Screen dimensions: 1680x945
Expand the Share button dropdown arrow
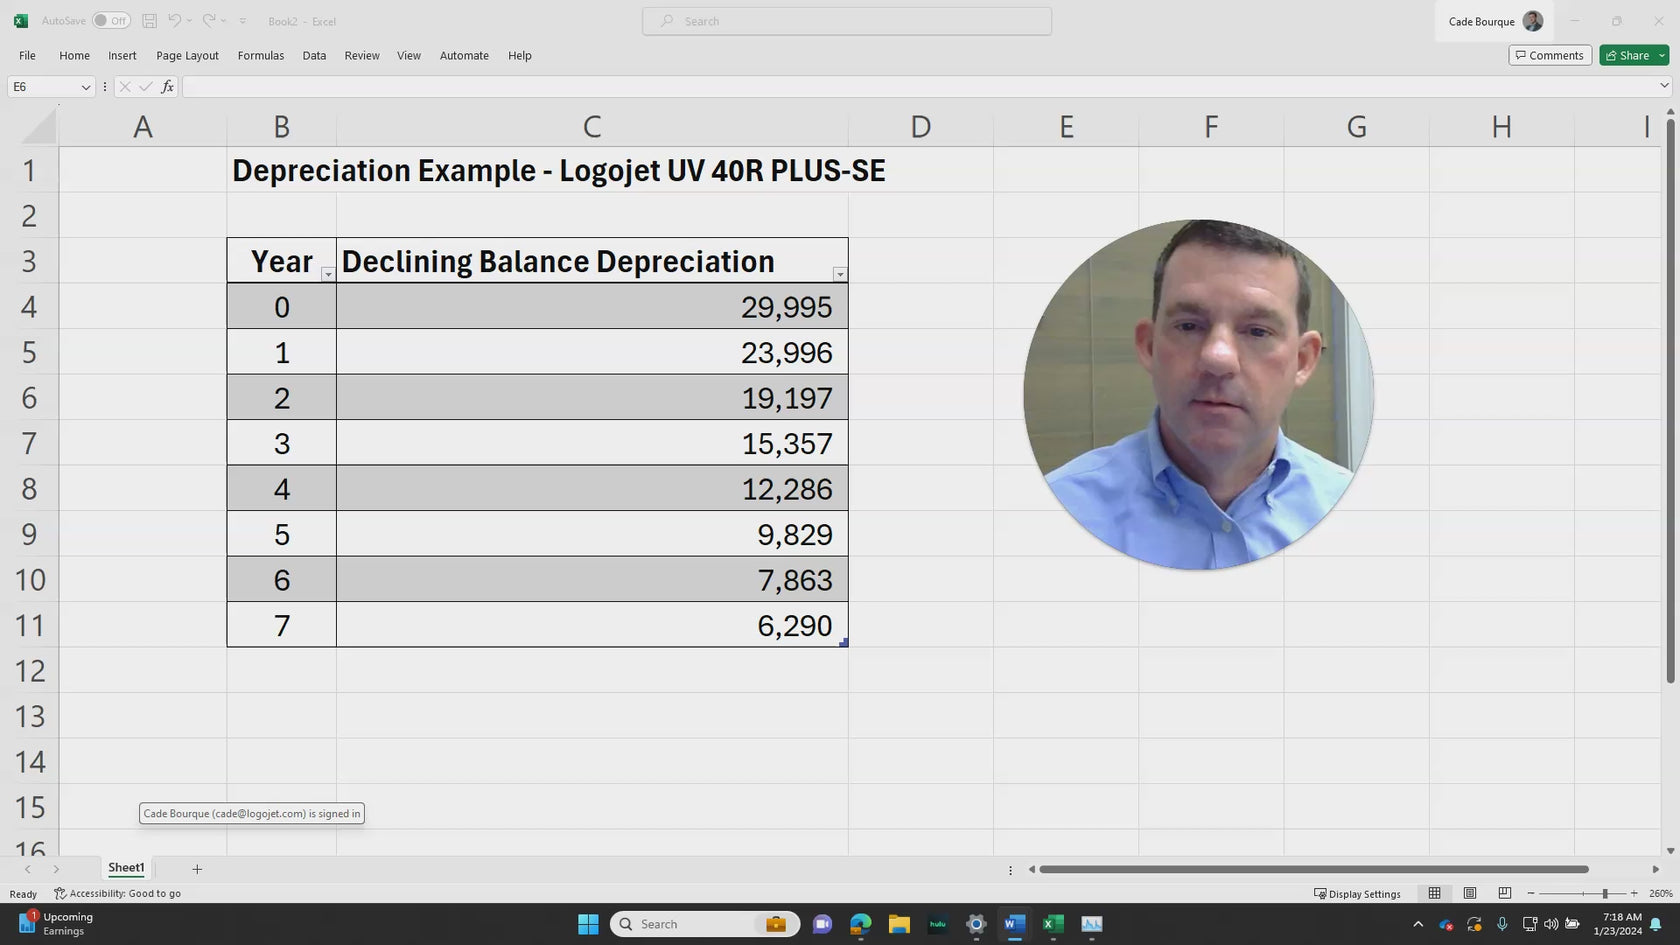pos(1662,55)
